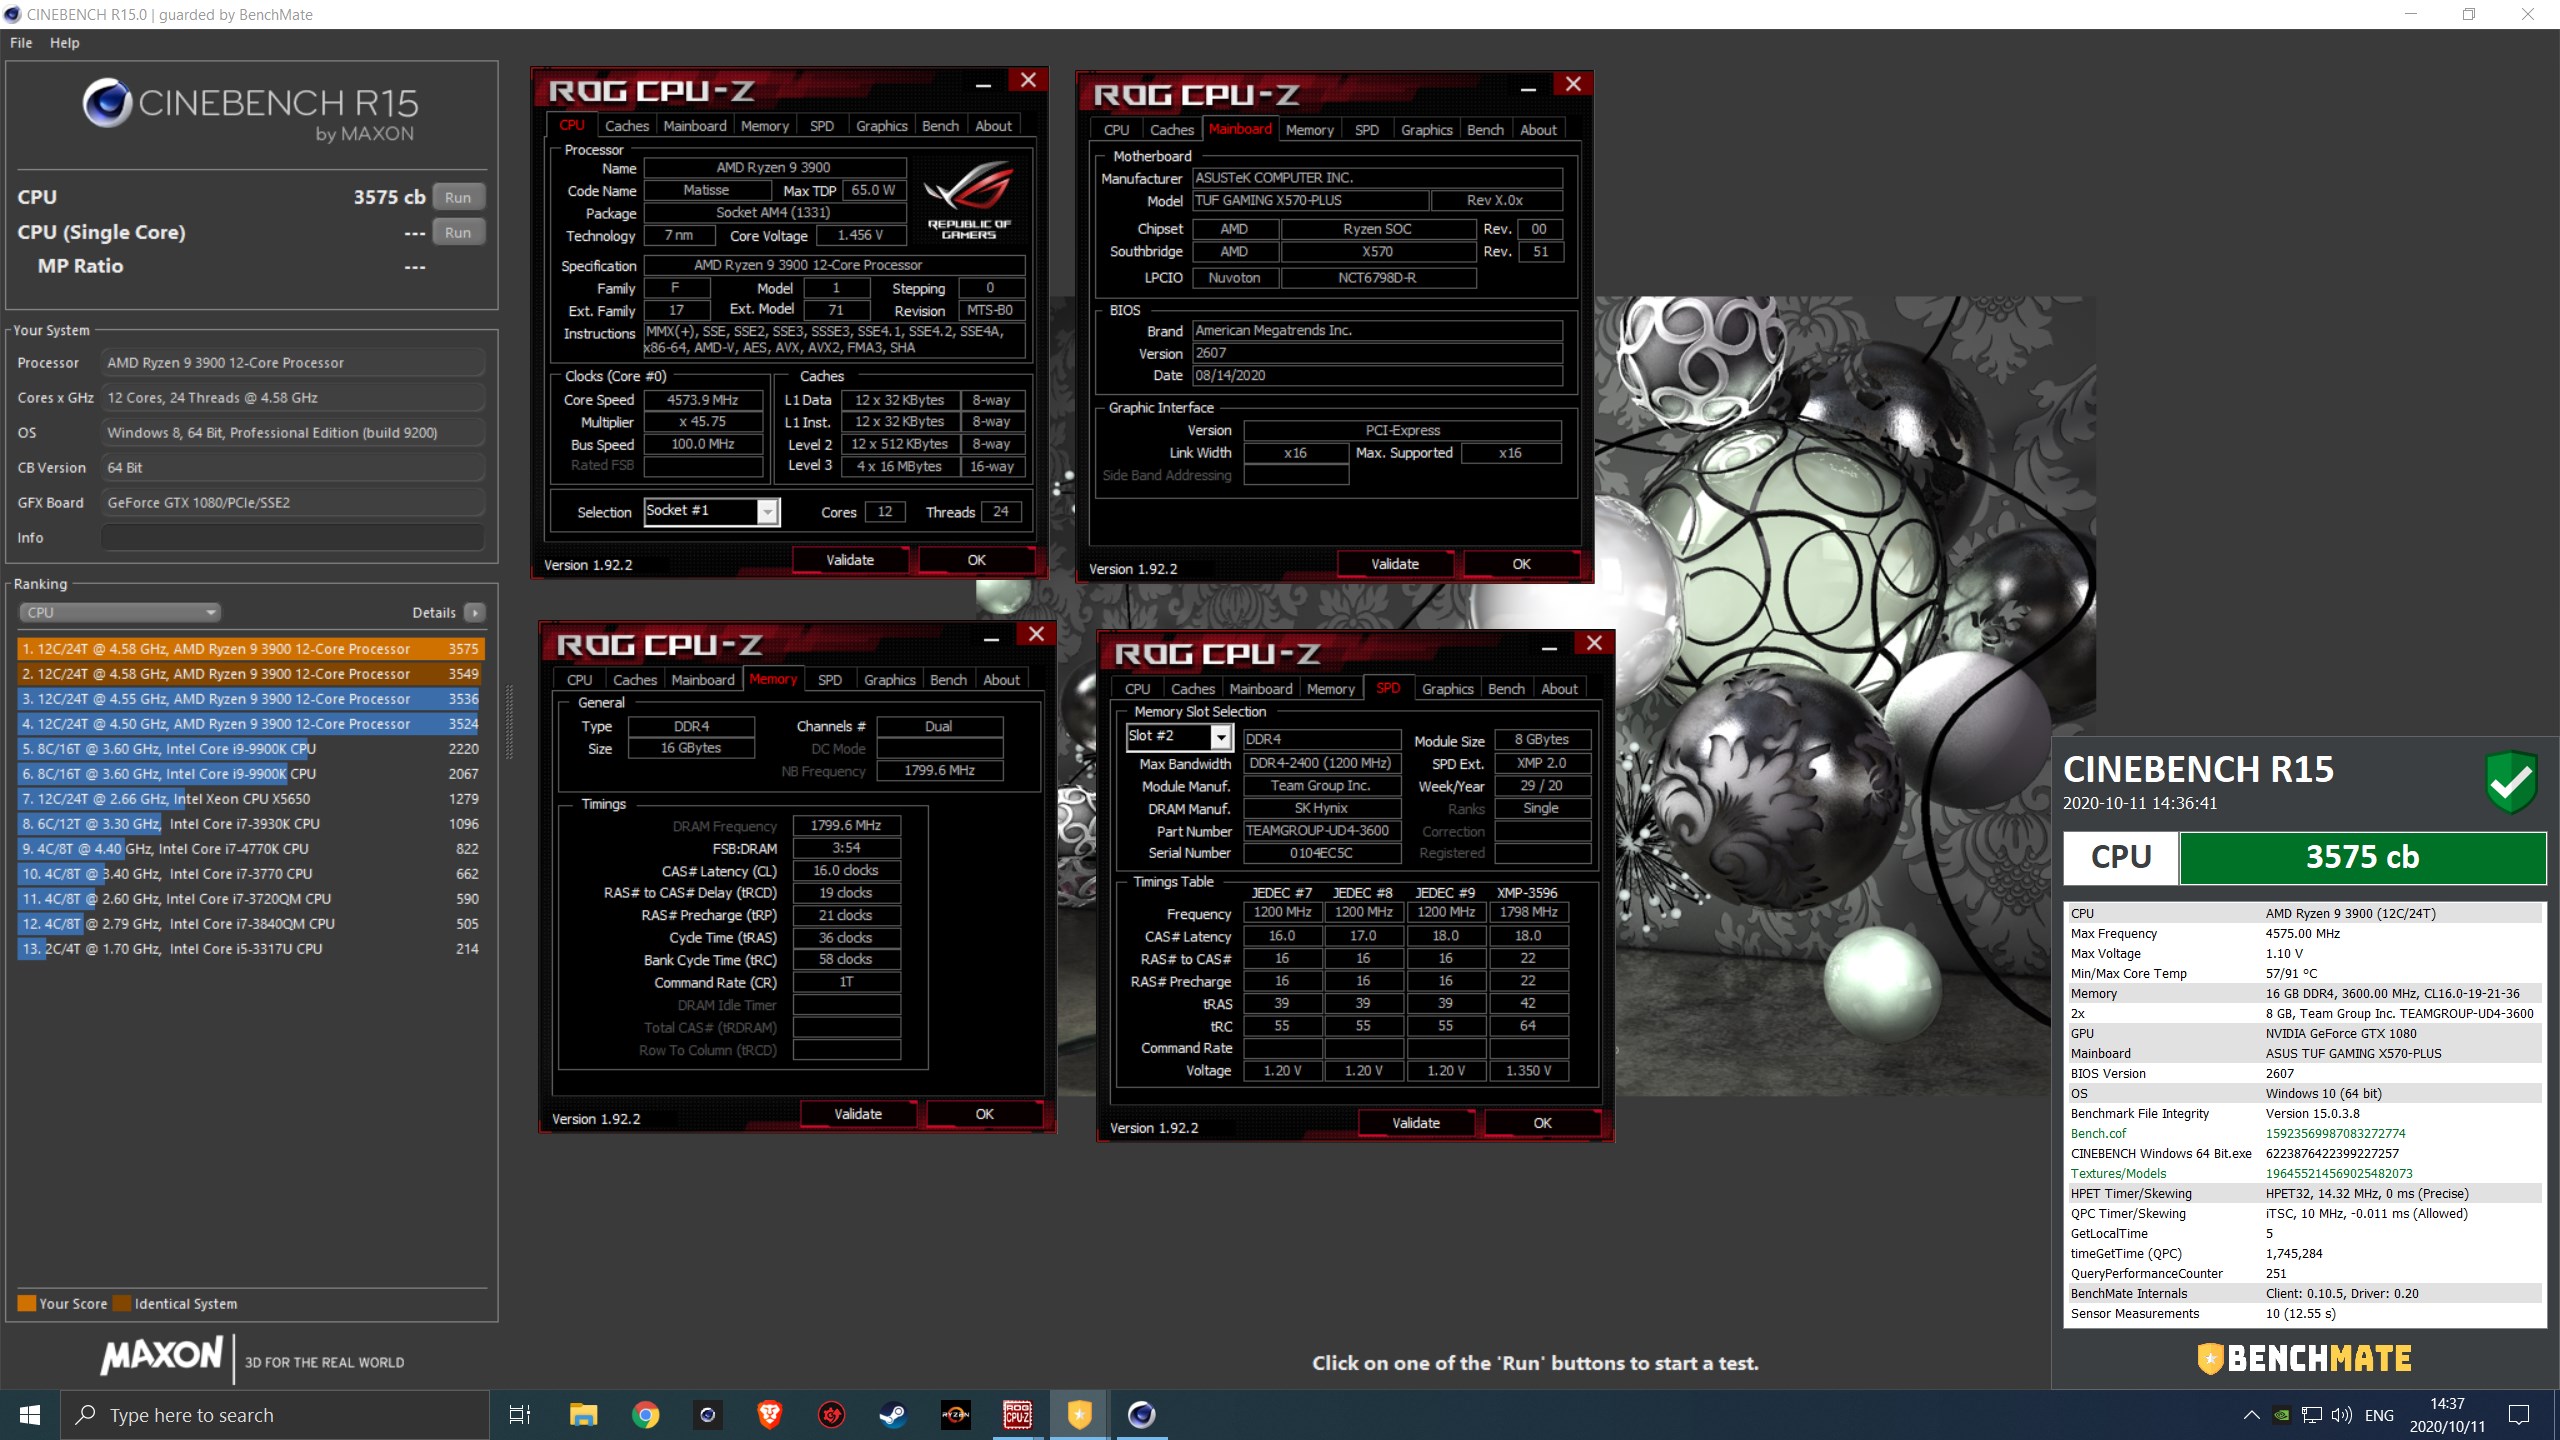Select ranking row 2 with score 3549
2560x1440 pixels.
click(x=251, y=674)
